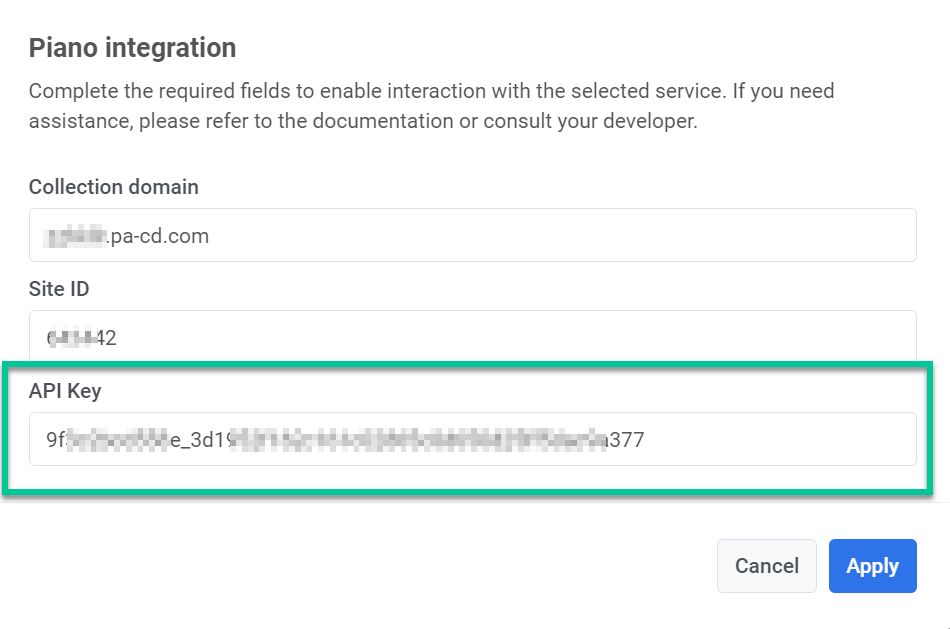Click the Site ID field label
This screenshot has height=629, width=950.
[x=59, y=289]
